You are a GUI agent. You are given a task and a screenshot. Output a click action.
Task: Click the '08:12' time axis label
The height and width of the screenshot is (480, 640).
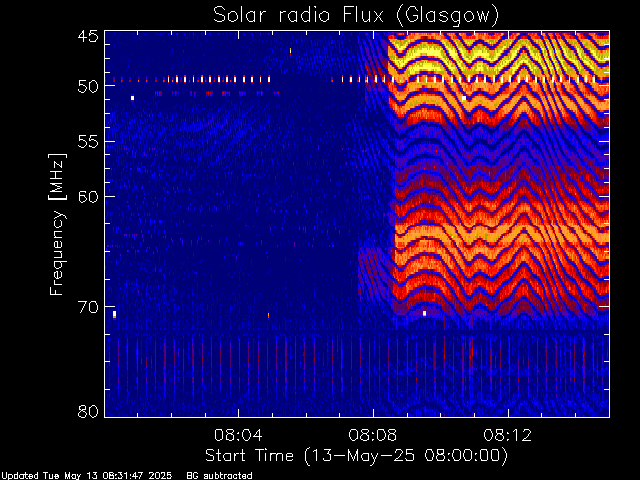pos(508,435)
